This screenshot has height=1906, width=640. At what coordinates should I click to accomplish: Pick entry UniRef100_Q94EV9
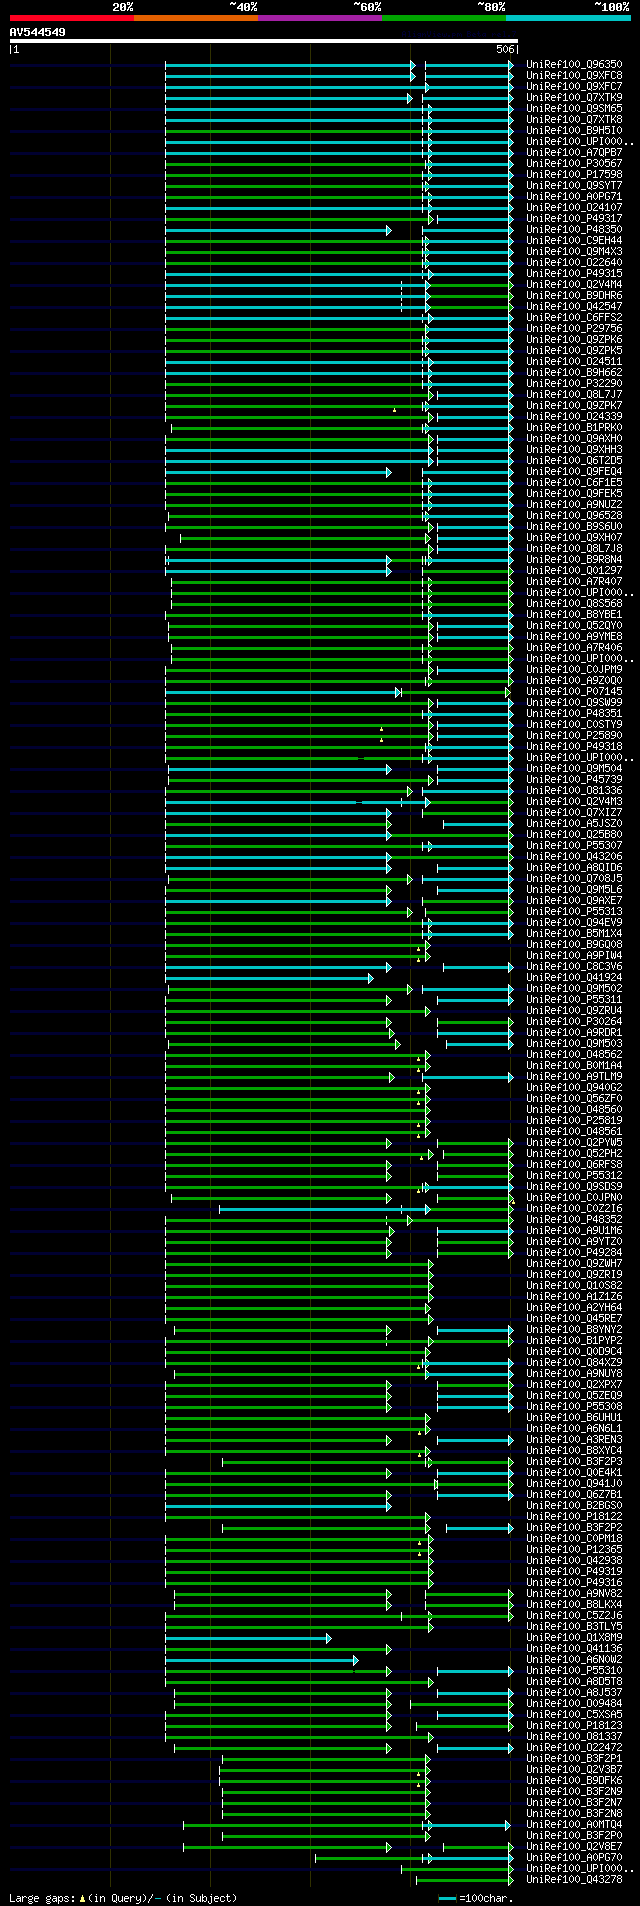[x=574, y=922]
